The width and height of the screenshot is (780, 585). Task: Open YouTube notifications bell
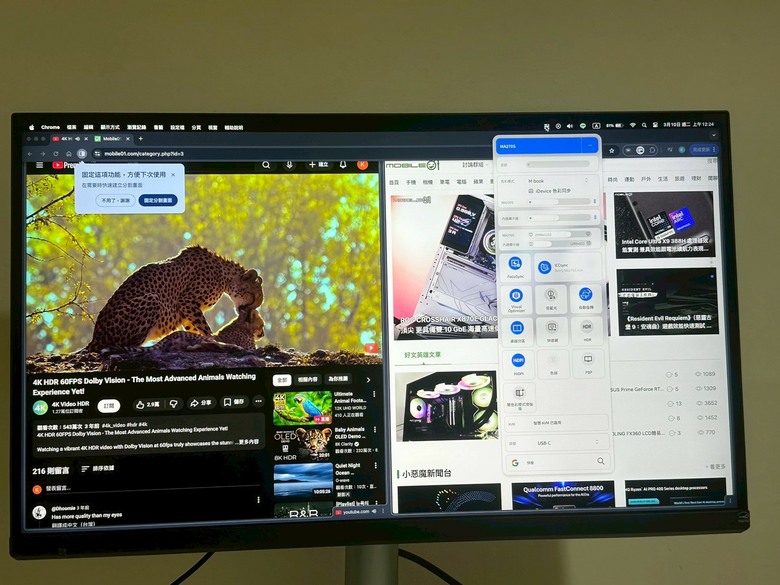click(x=343, y=164)
